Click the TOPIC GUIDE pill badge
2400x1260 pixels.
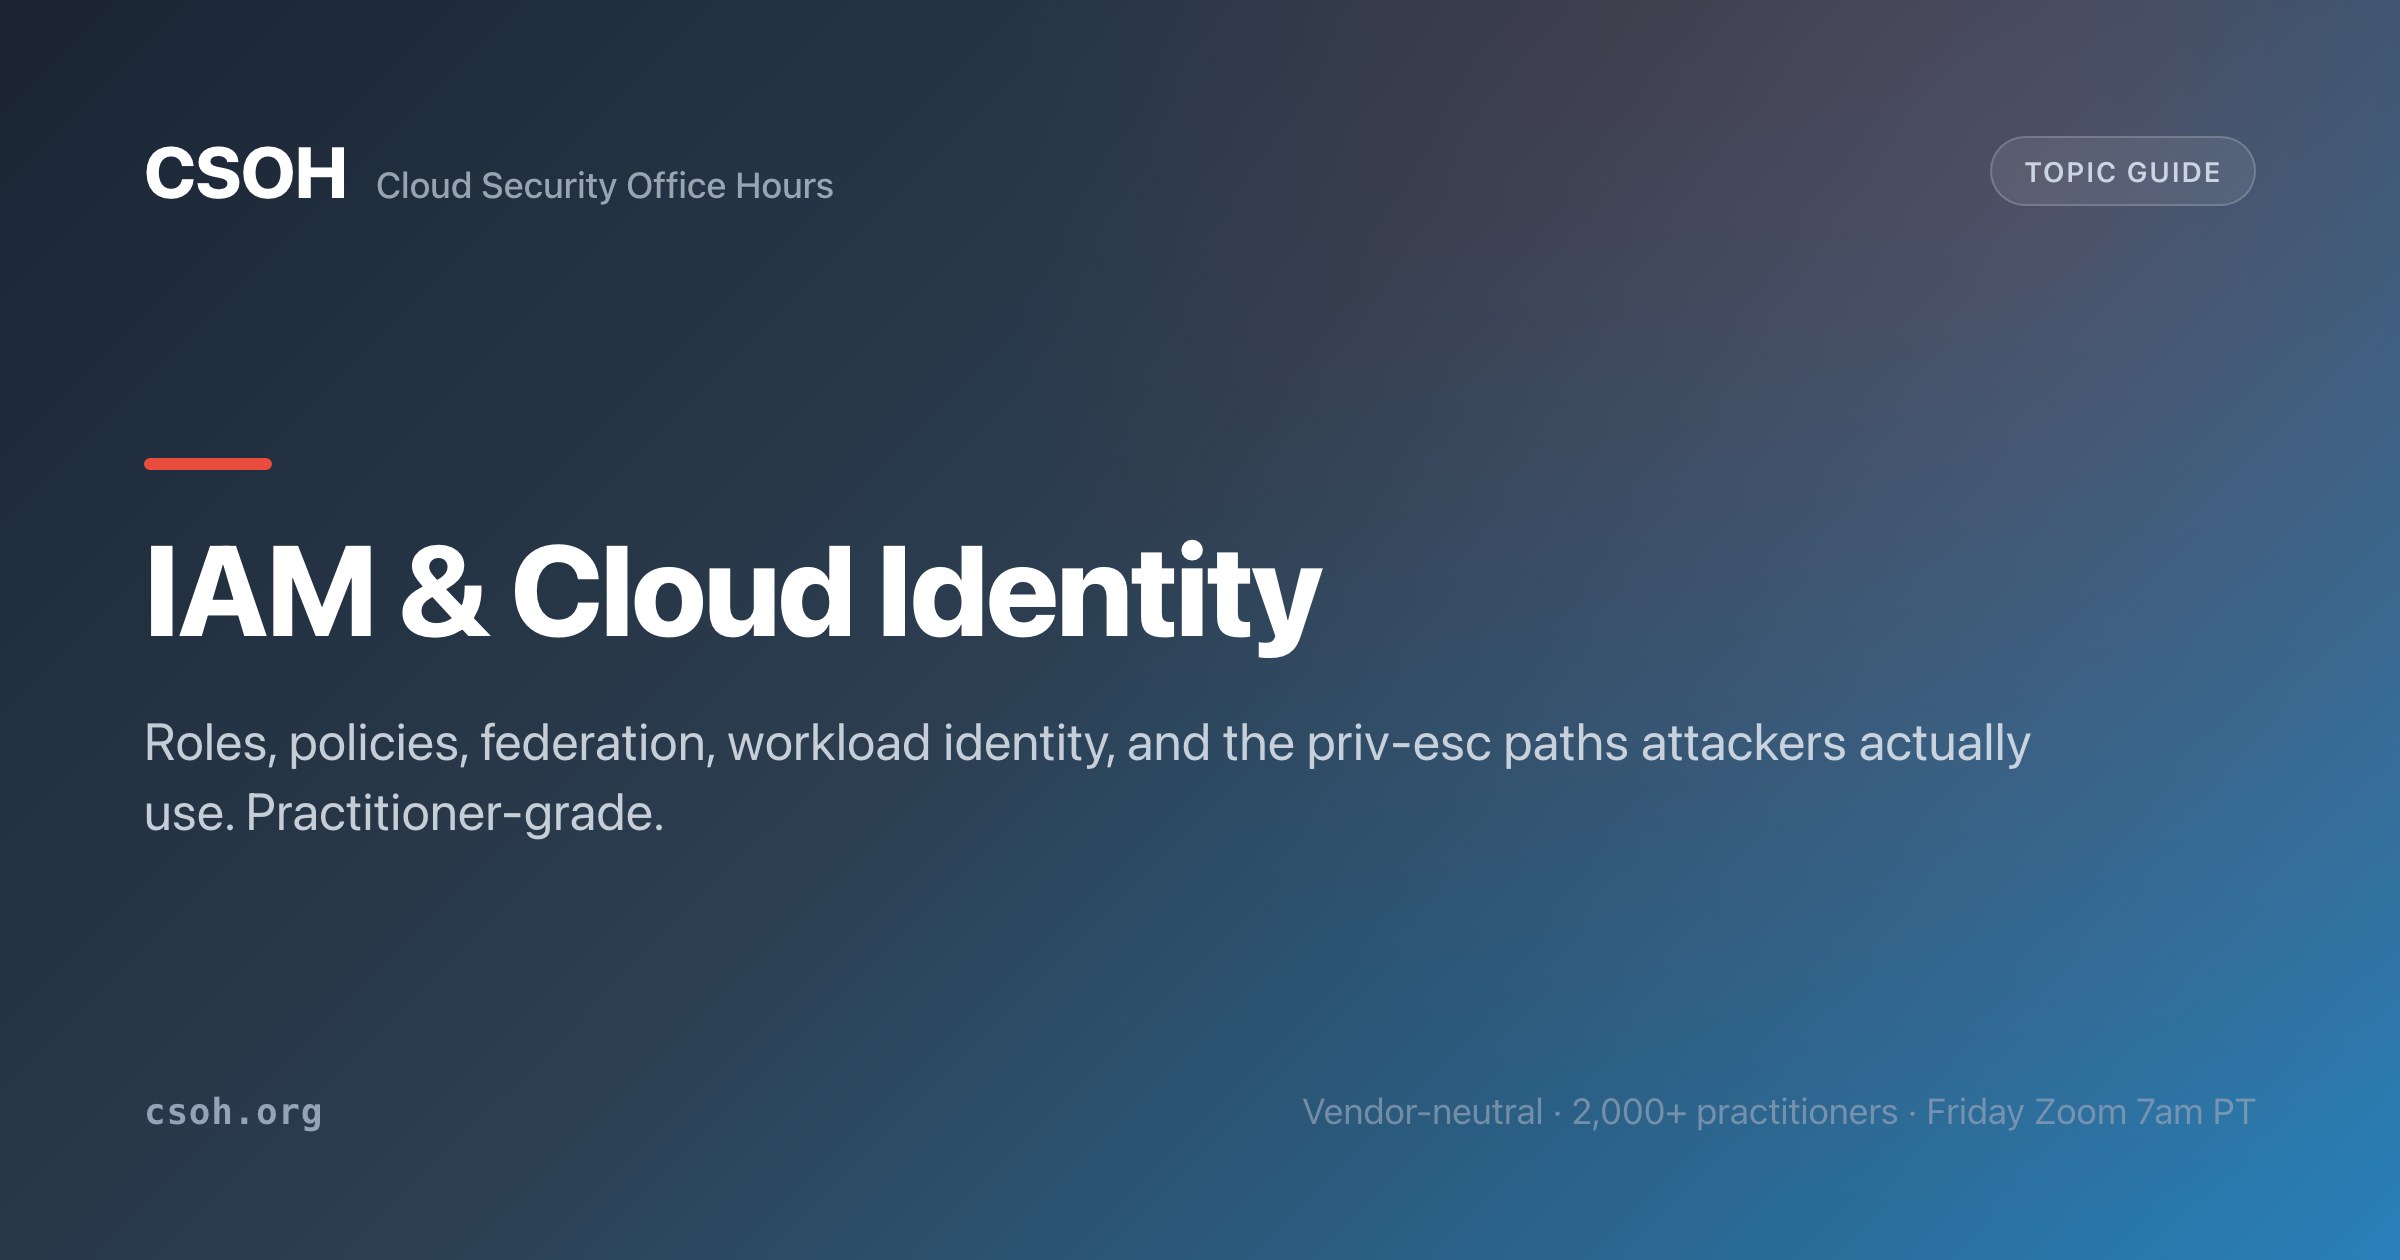pyautogui.click(x=2122, y=171)
